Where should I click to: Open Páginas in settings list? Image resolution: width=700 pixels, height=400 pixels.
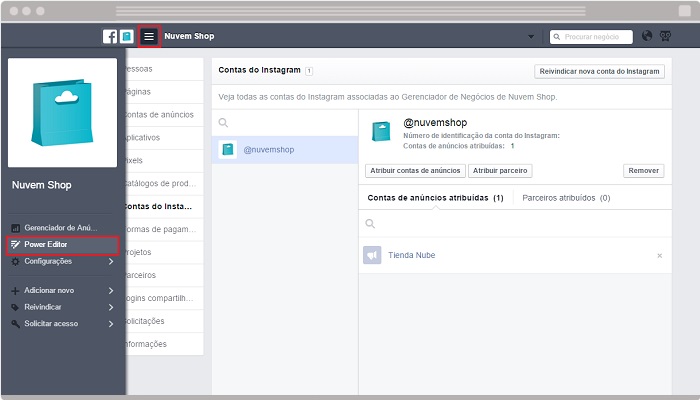pyautogui.click(x=164, y=92)
